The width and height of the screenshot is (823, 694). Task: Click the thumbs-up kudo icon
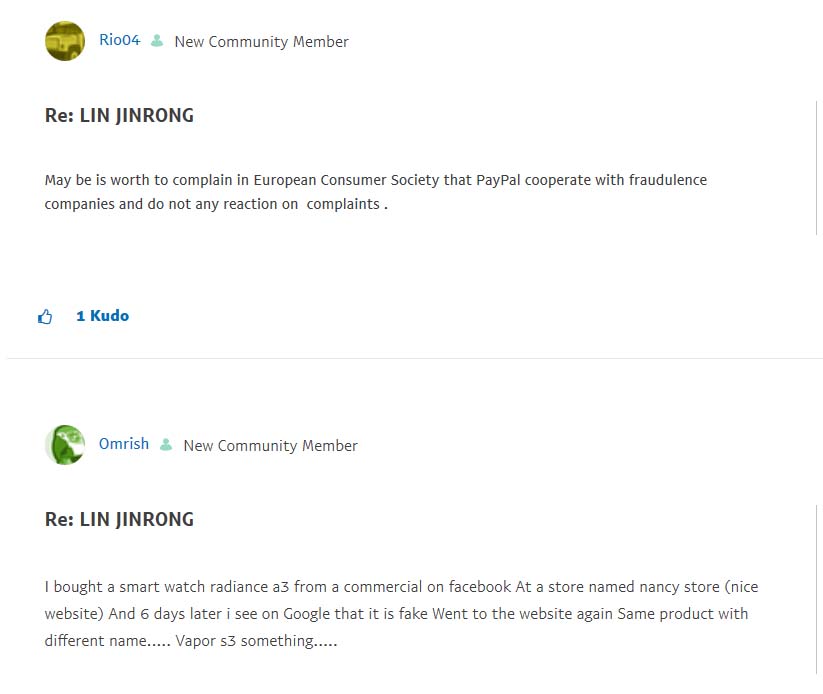coord(45,317)
